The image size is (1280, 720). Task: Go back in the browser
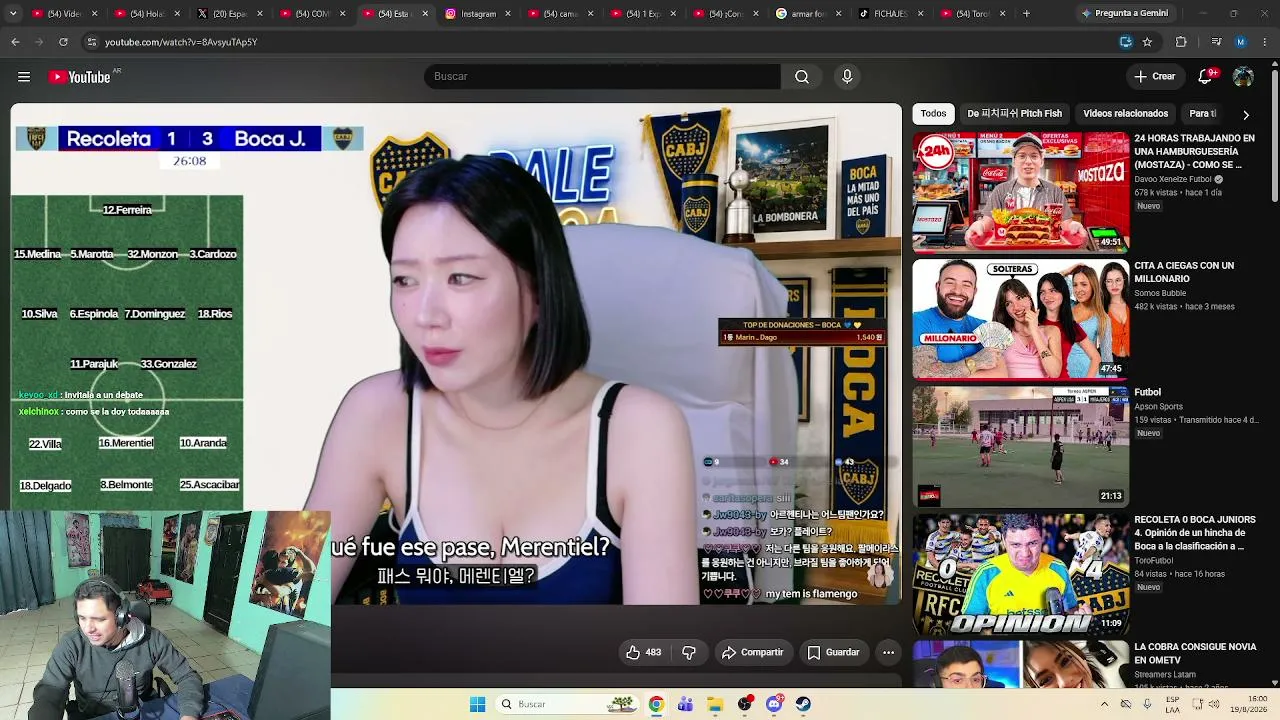pos(15,42)
